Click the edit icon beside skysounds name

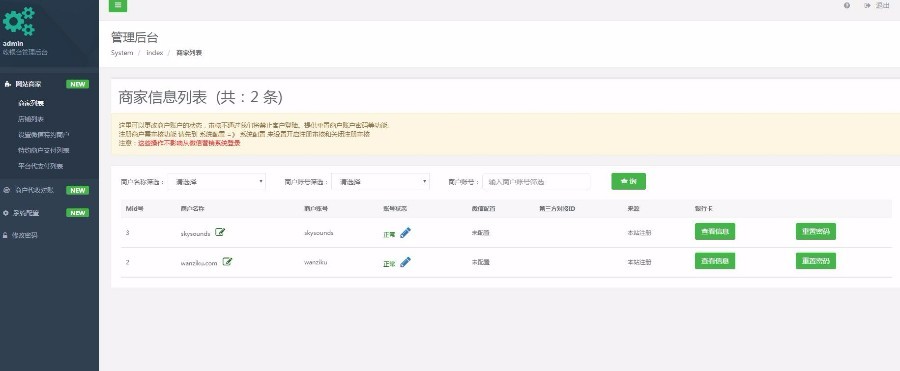[220, 232]
